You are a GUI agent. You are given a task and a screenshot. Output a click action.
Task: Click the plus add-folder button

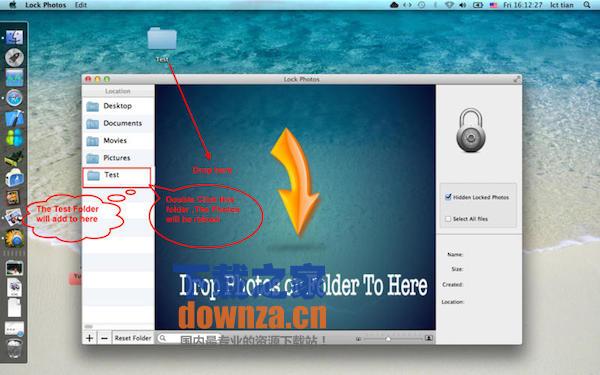point(90,338)
